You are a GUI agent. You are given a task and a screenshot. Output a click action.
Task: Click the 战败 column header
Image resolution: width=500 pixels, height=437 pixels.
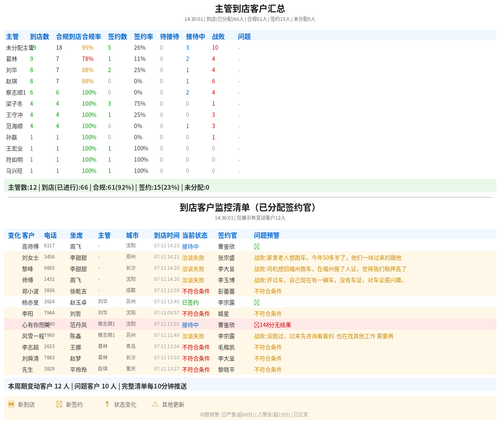(218, 36)
